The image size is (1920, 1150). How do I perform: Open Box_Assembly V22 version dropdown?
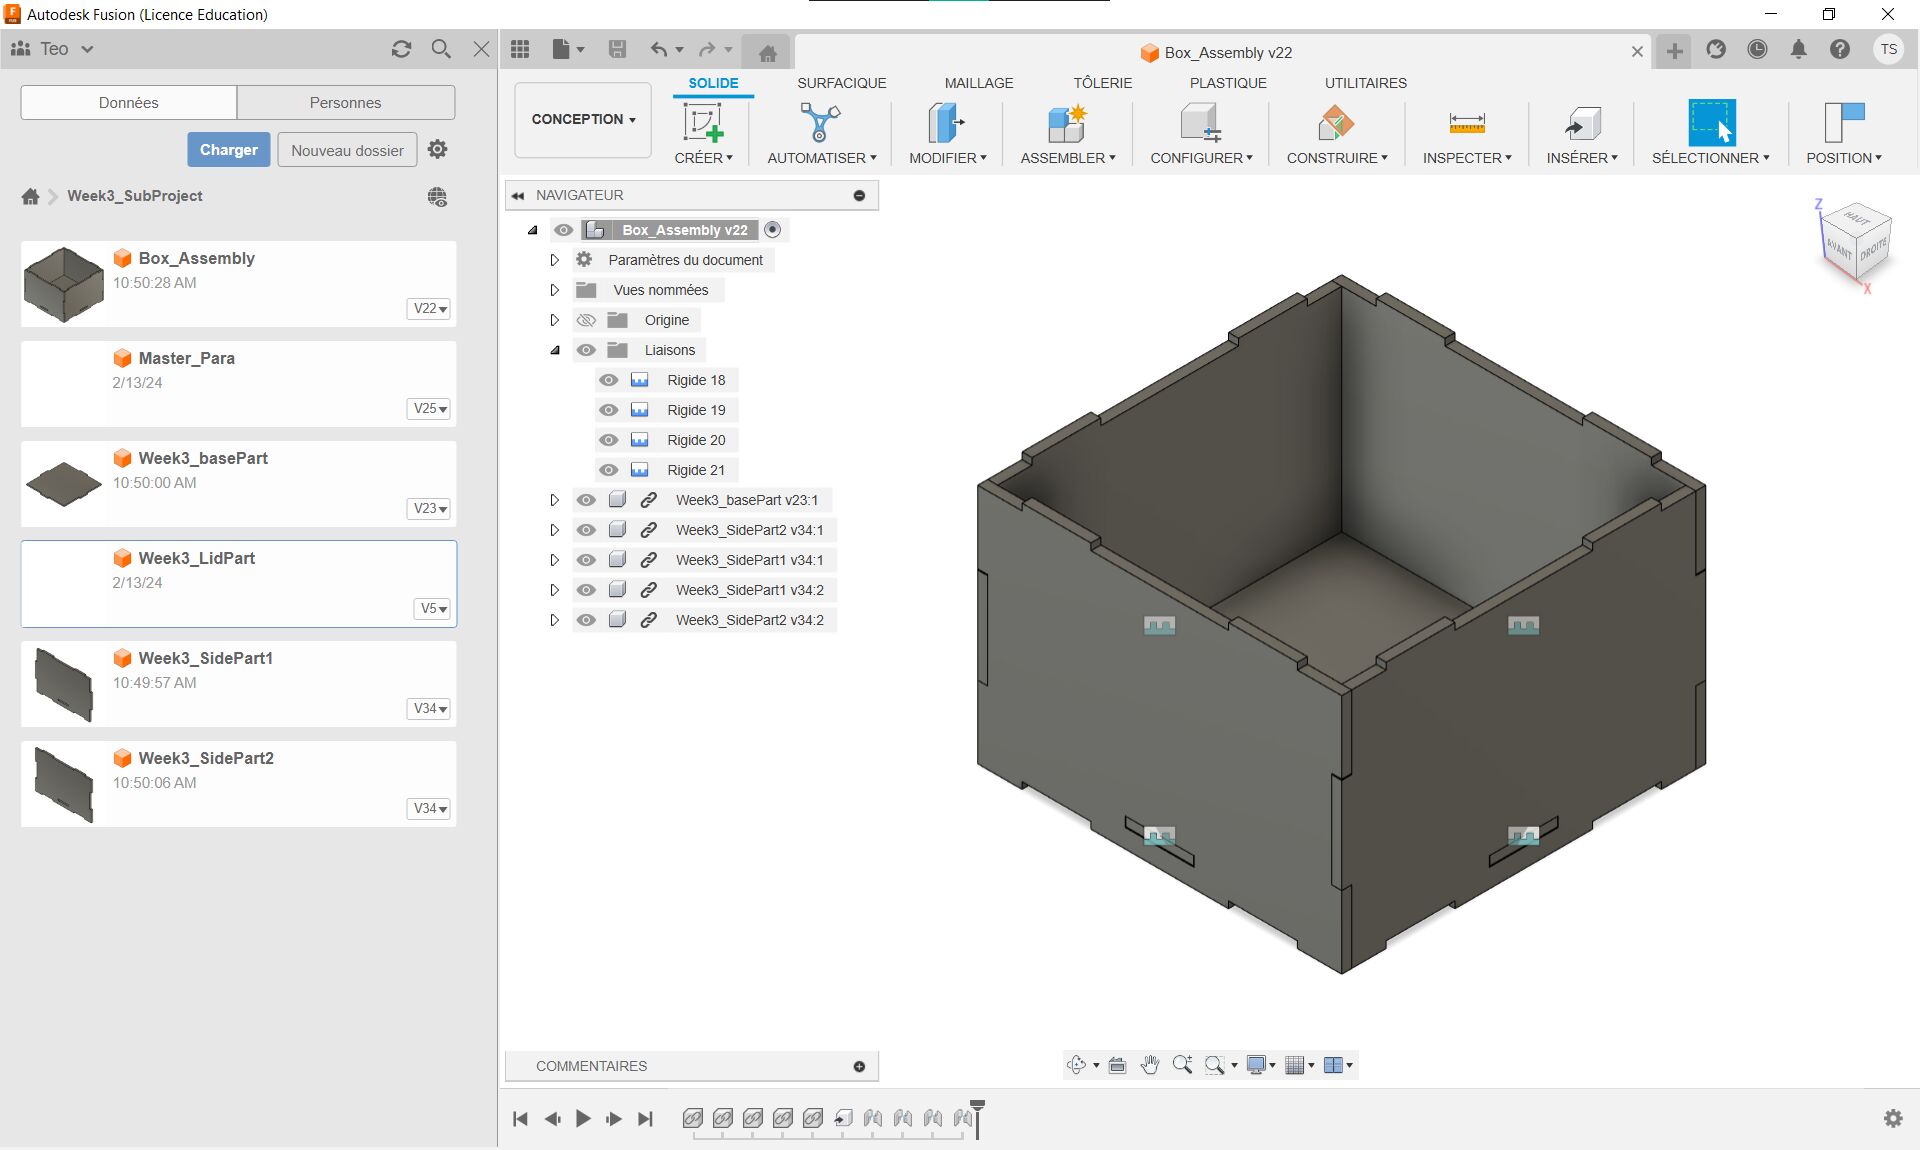pos(430,308)
